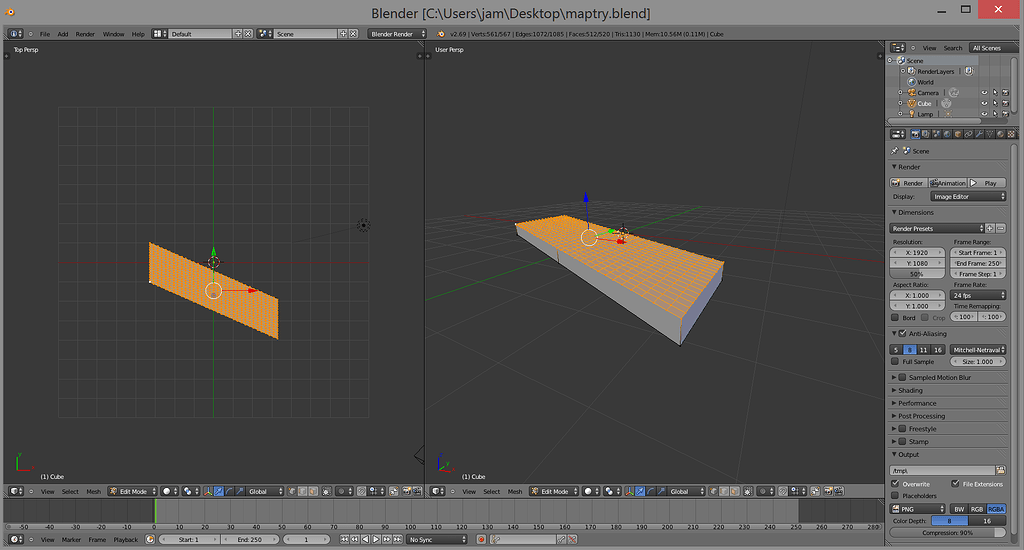Enable the Placeholders checkbox

pyautogui.click(x=895, y=495)
